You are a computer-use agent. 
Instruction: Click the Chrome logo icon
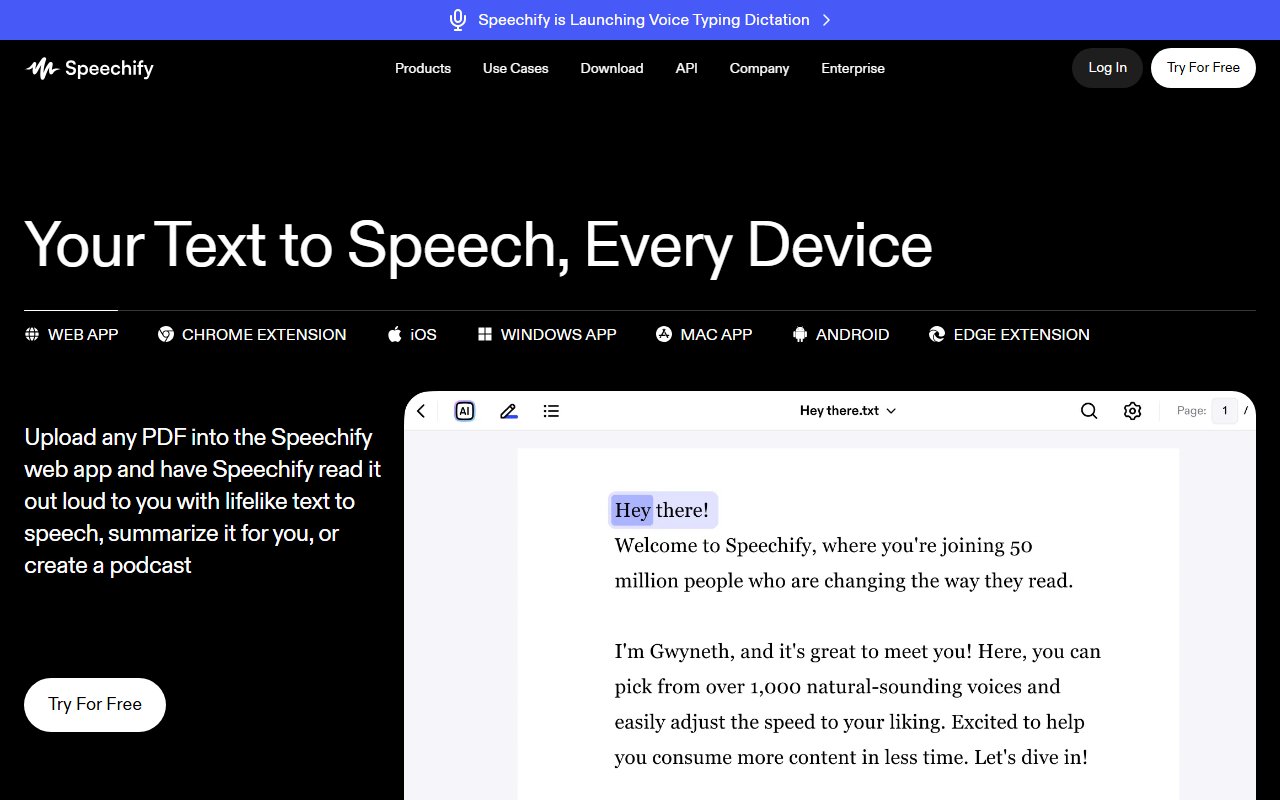(x=166, y=334)
